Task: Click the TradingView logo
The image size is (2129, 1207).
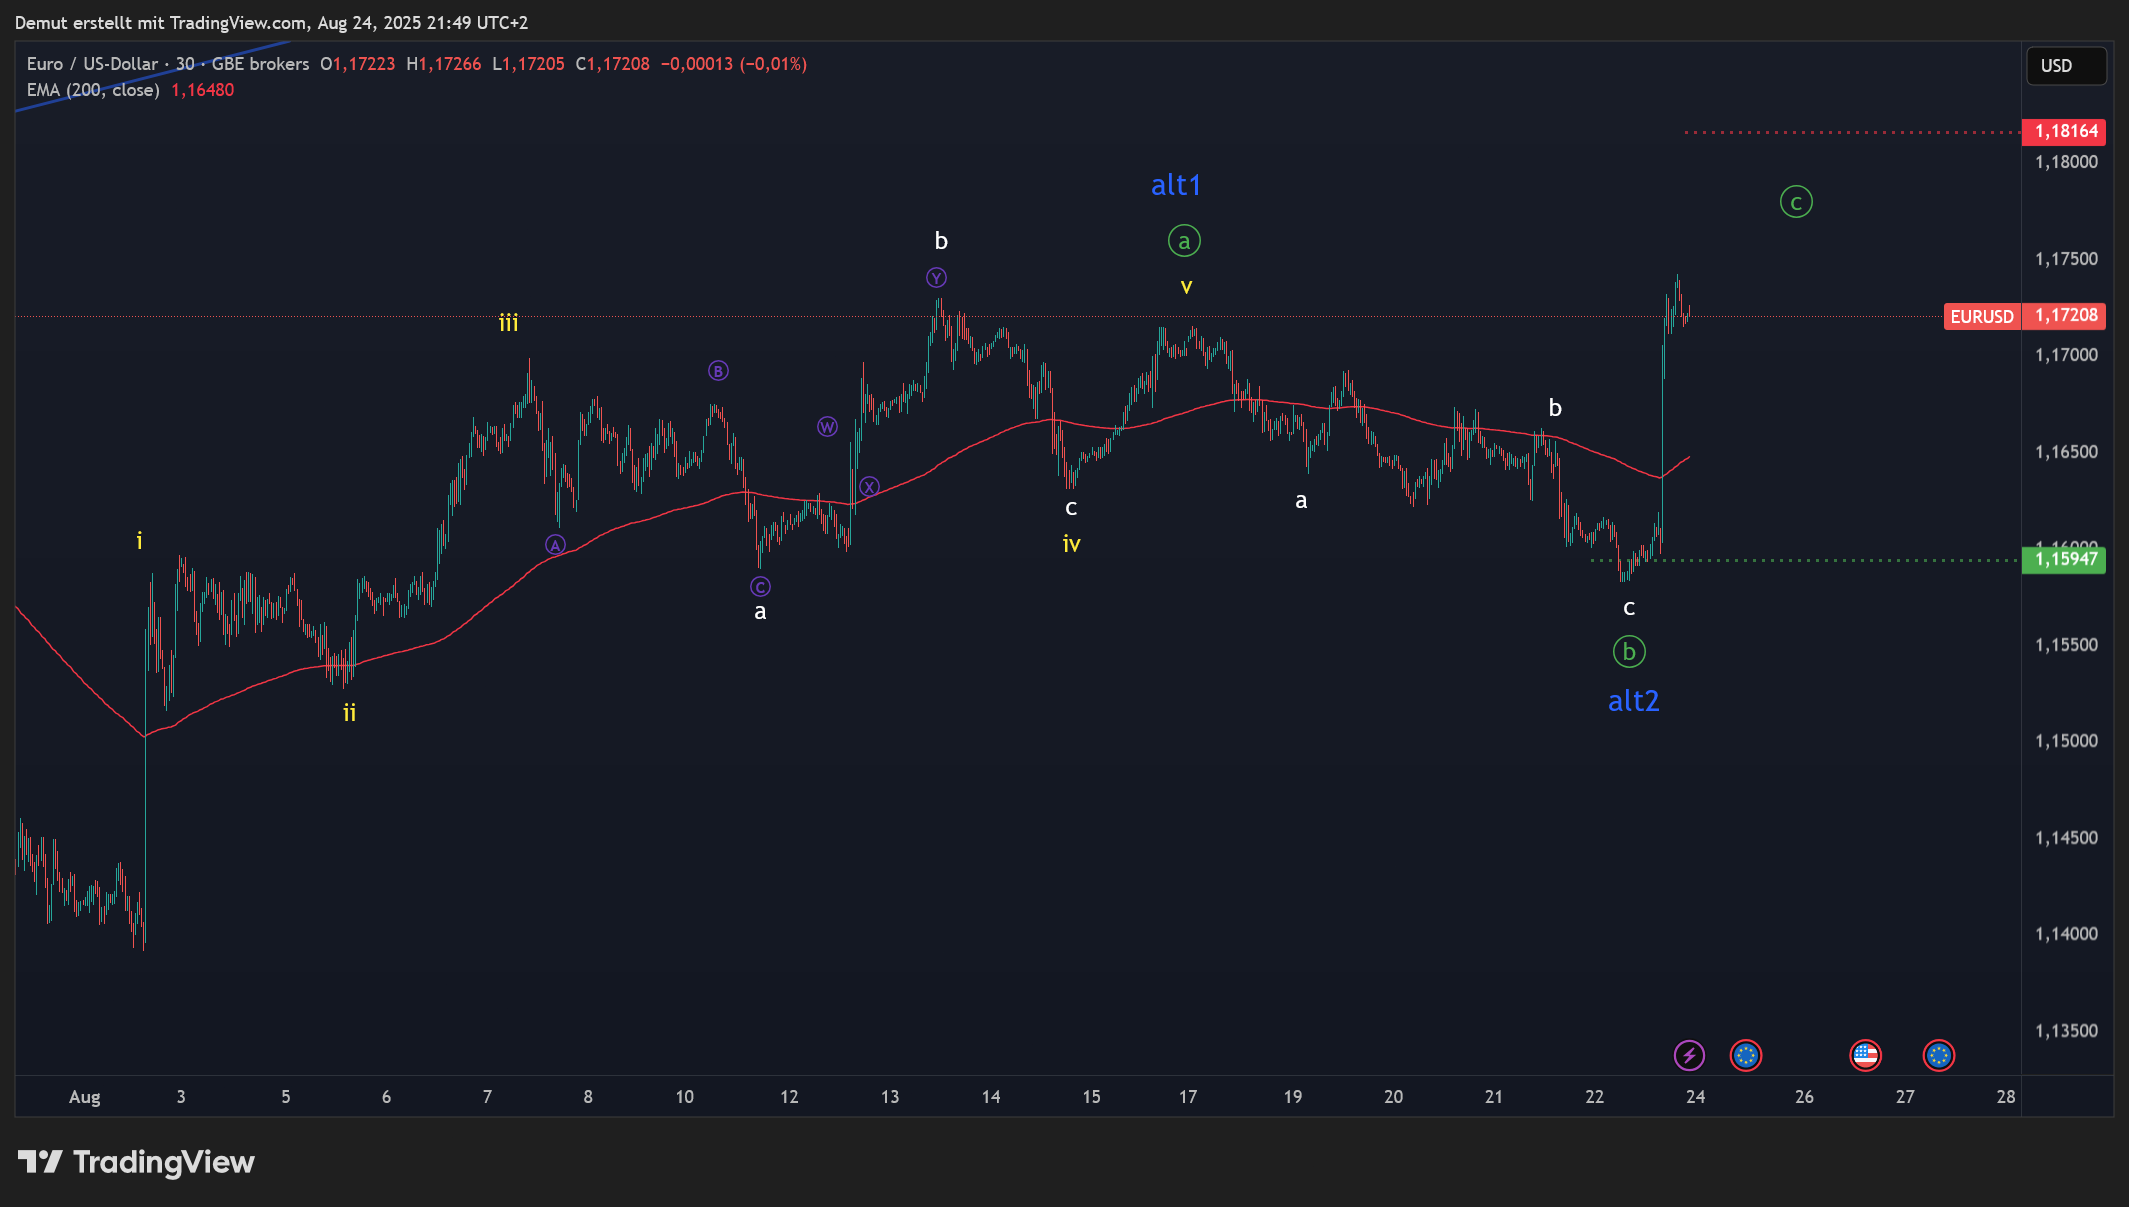Action: click(x=137, y=1162)
